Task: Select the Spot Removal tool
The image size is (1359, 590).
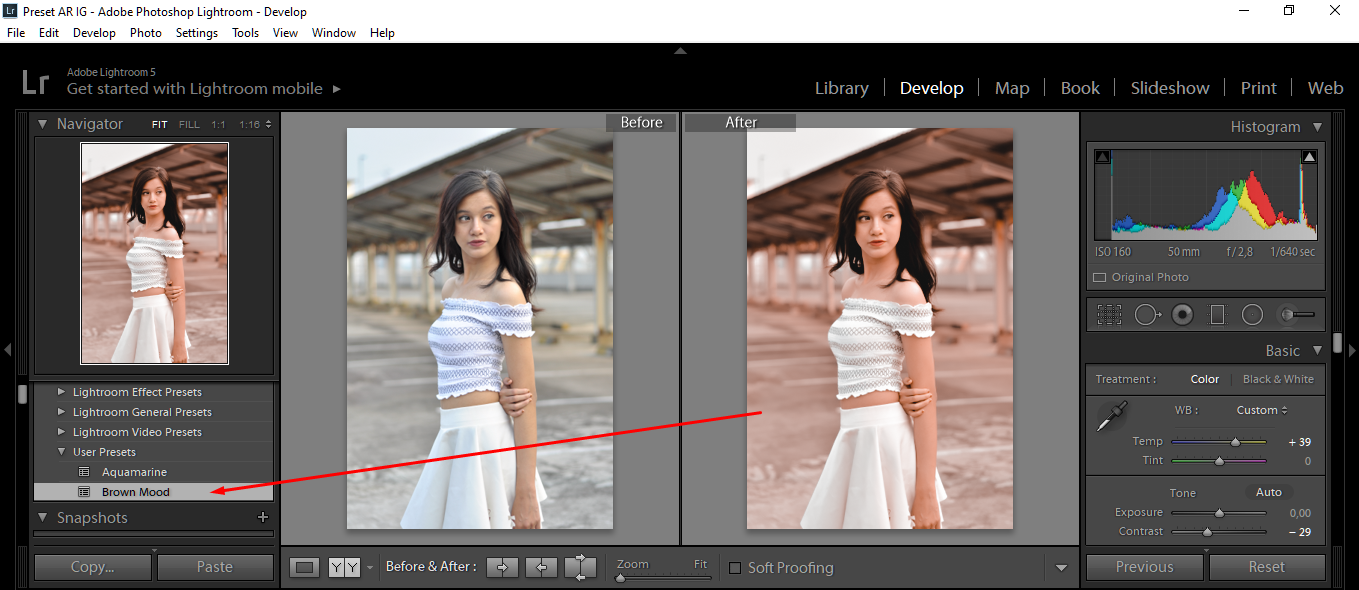Action: pyautogui.click(x=1147, y=315)
